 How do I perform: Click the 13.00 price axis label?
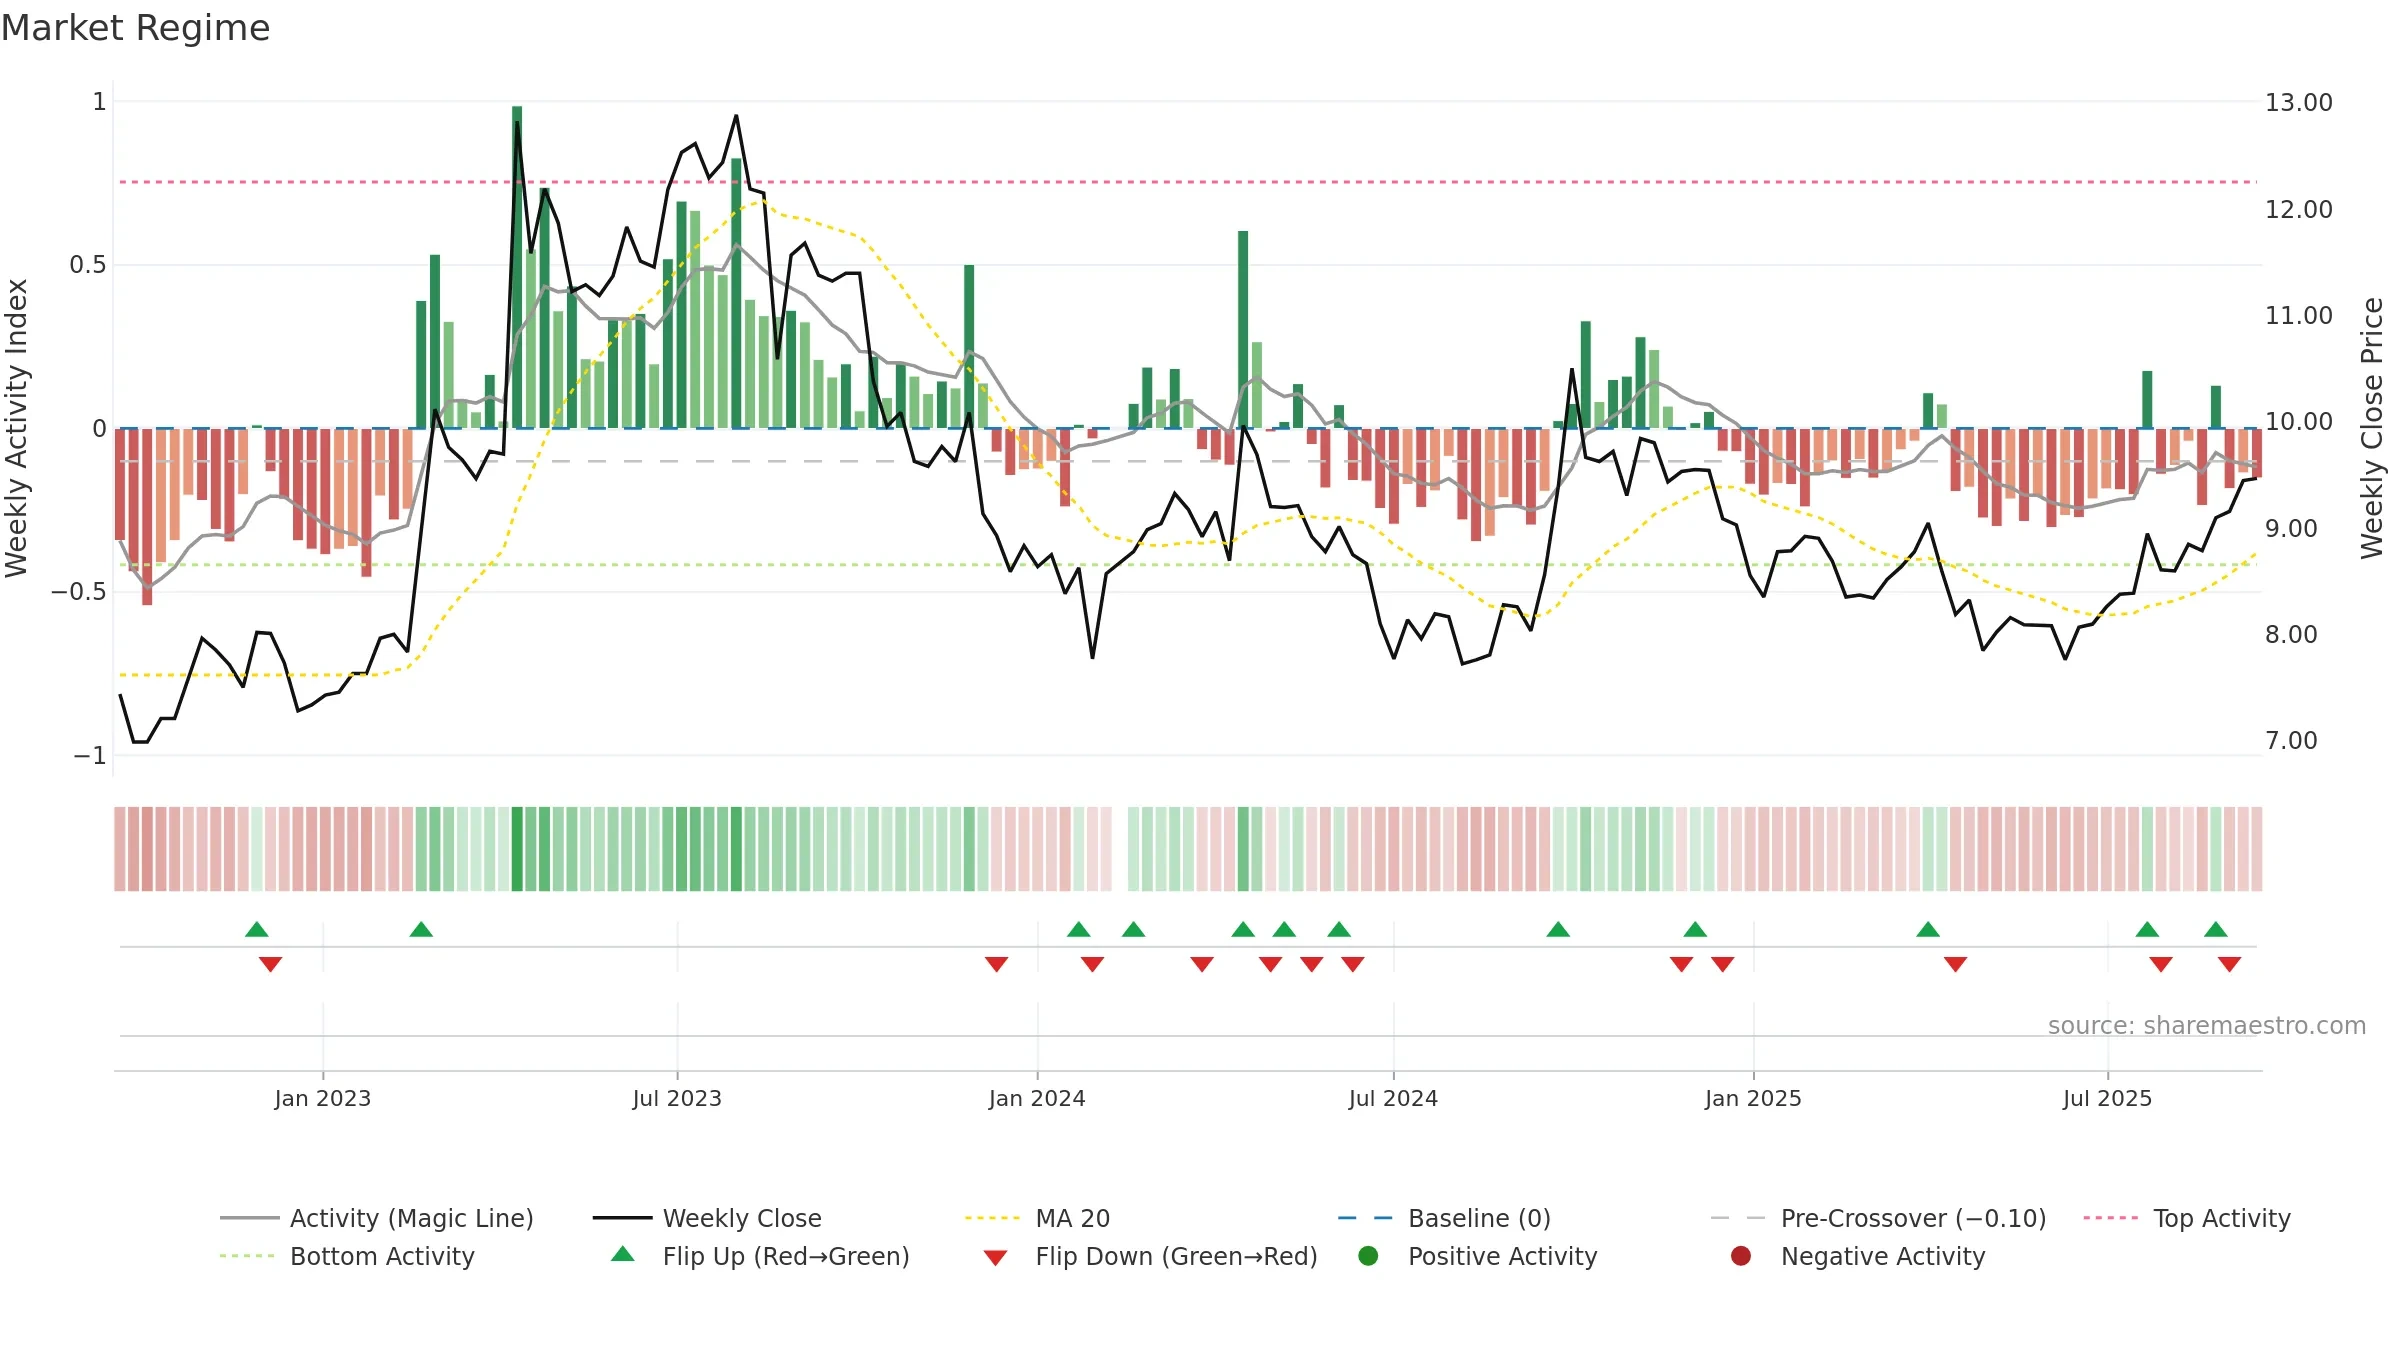2298,102
